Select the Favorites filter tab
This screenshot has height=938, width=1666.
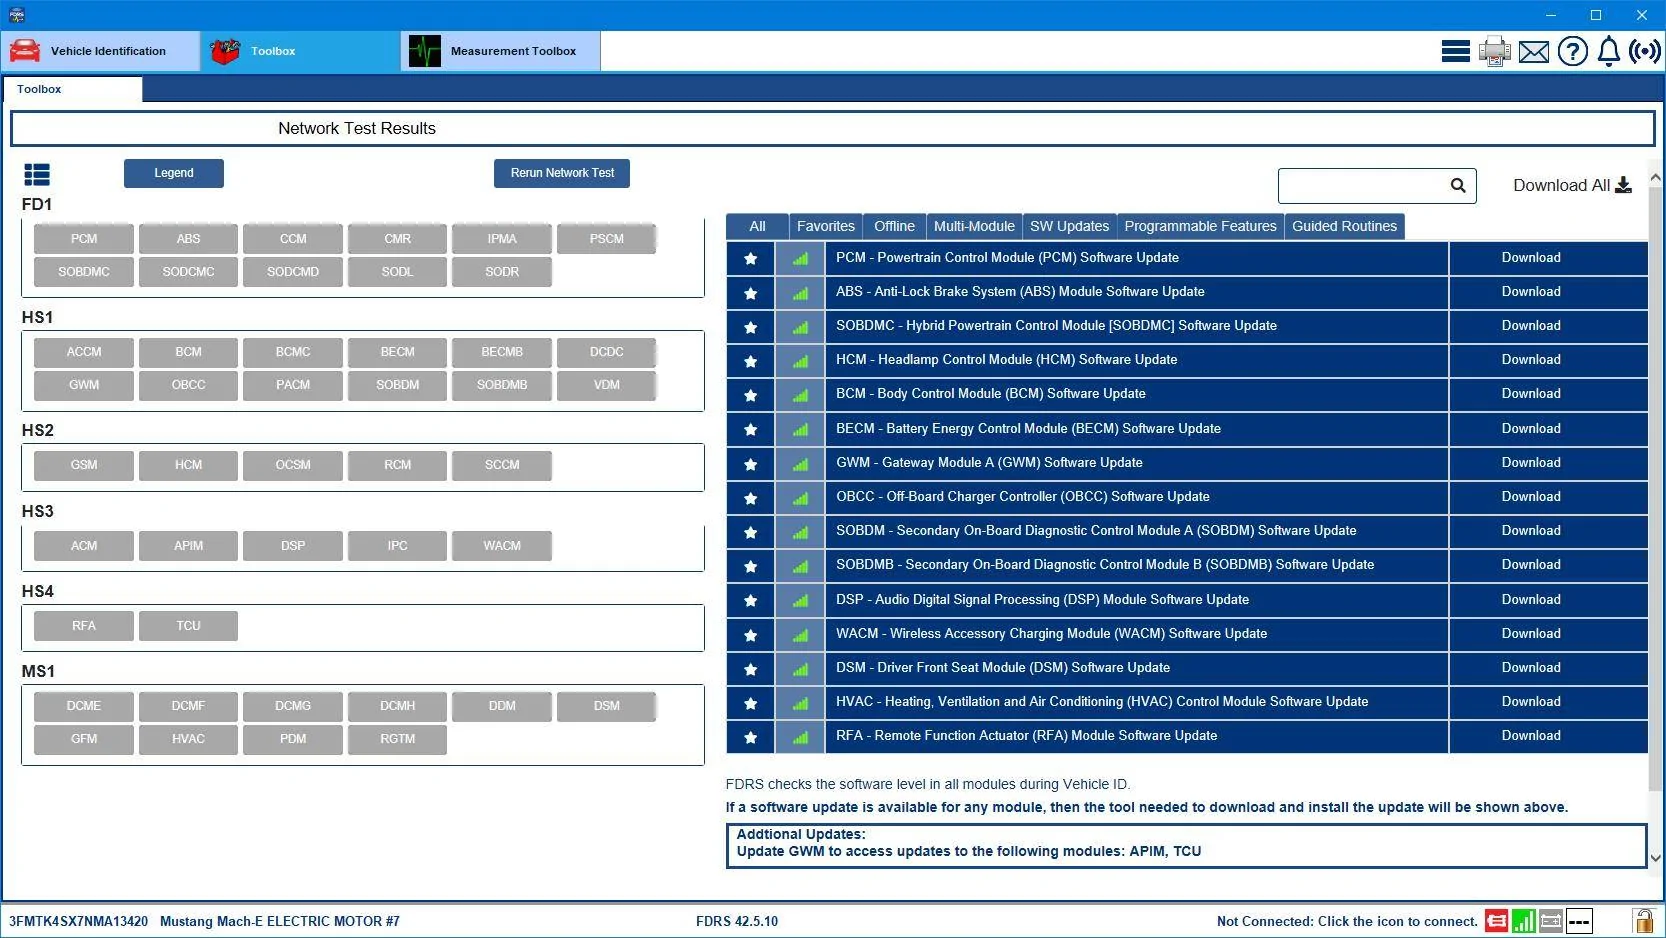point(826,226)
